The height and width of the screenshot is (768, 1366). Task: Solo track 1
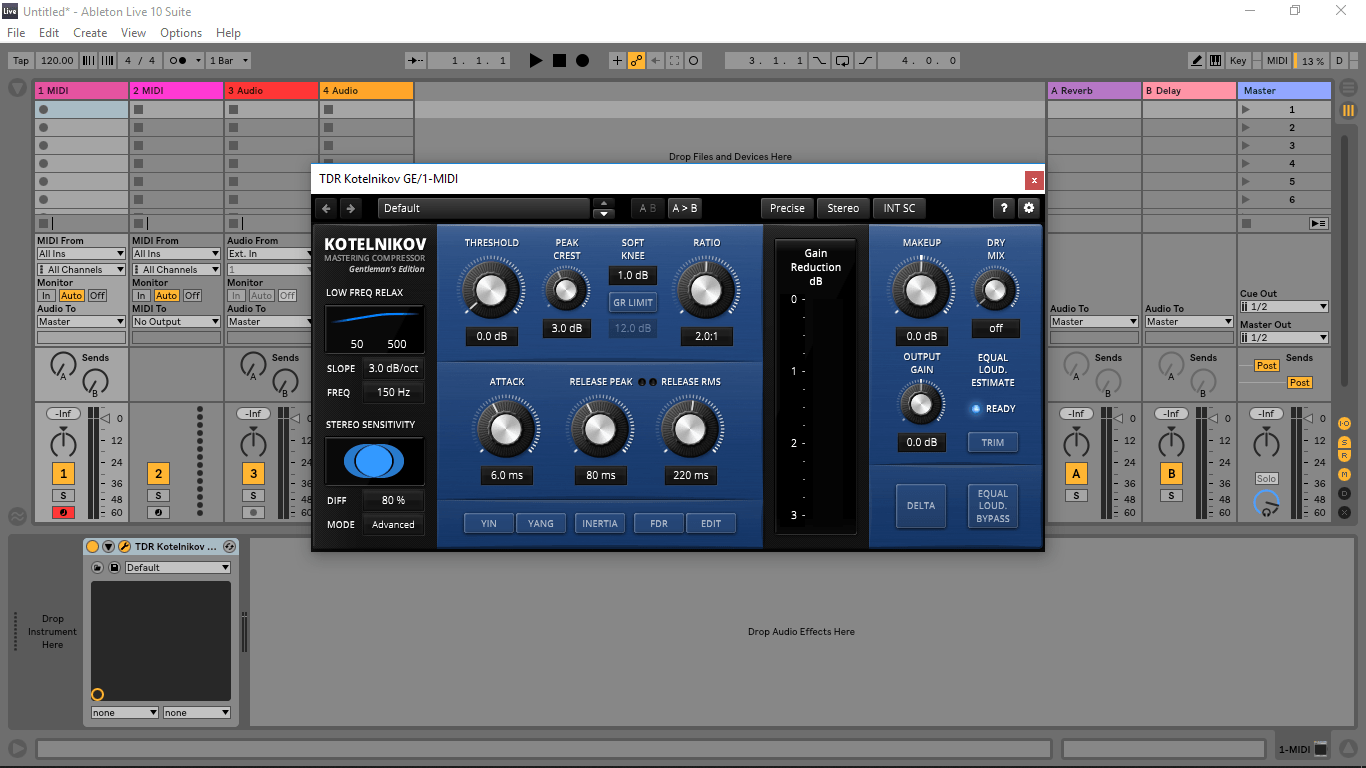[x=64, y=496]
